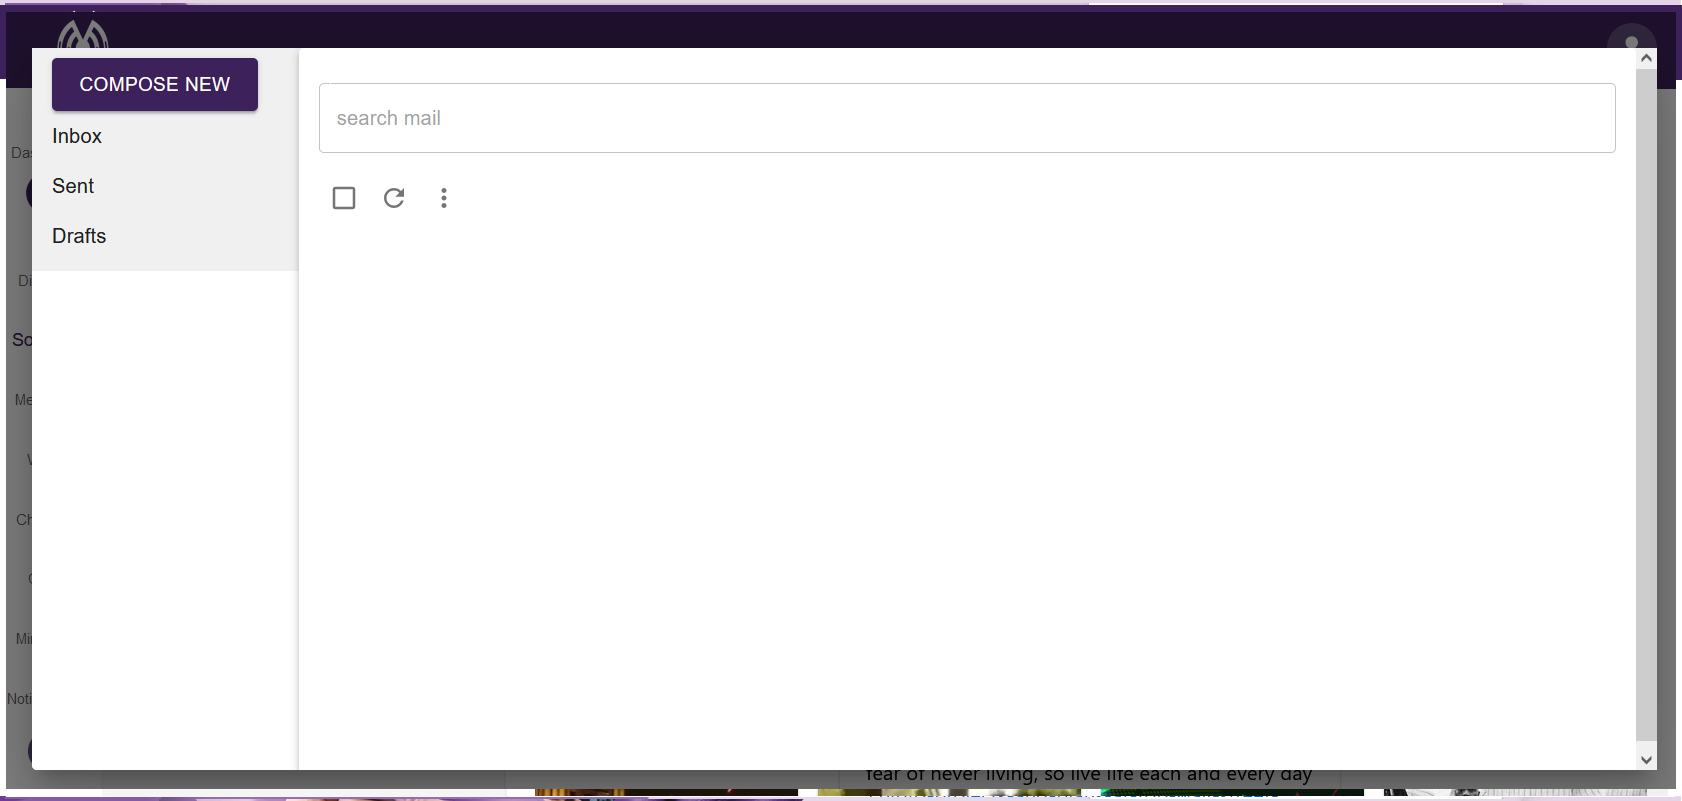The image size is (1682, 801).
Task: Focus the search mail field
Action: click(966, 118)
